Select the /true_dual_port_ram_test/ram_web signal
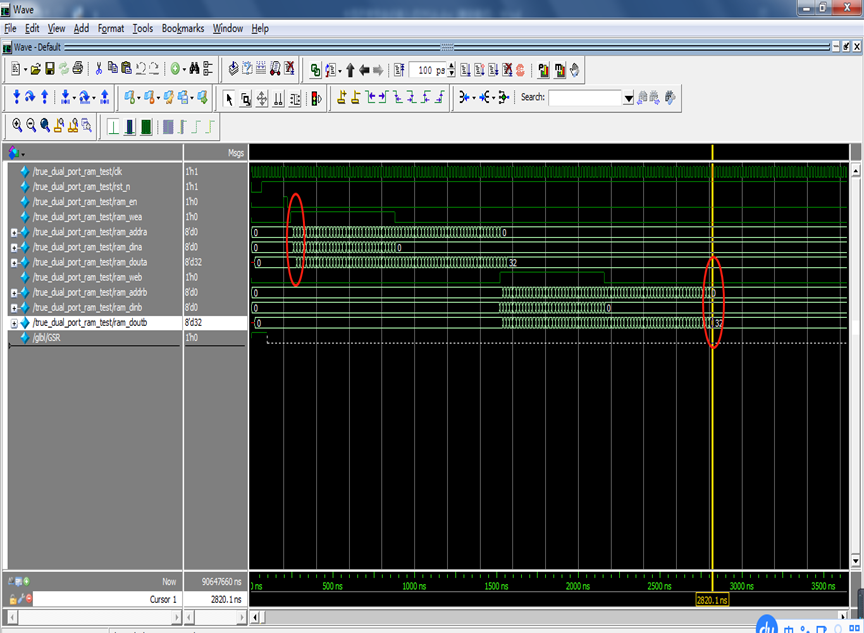 pyautogui.click(x=88, y=277)
